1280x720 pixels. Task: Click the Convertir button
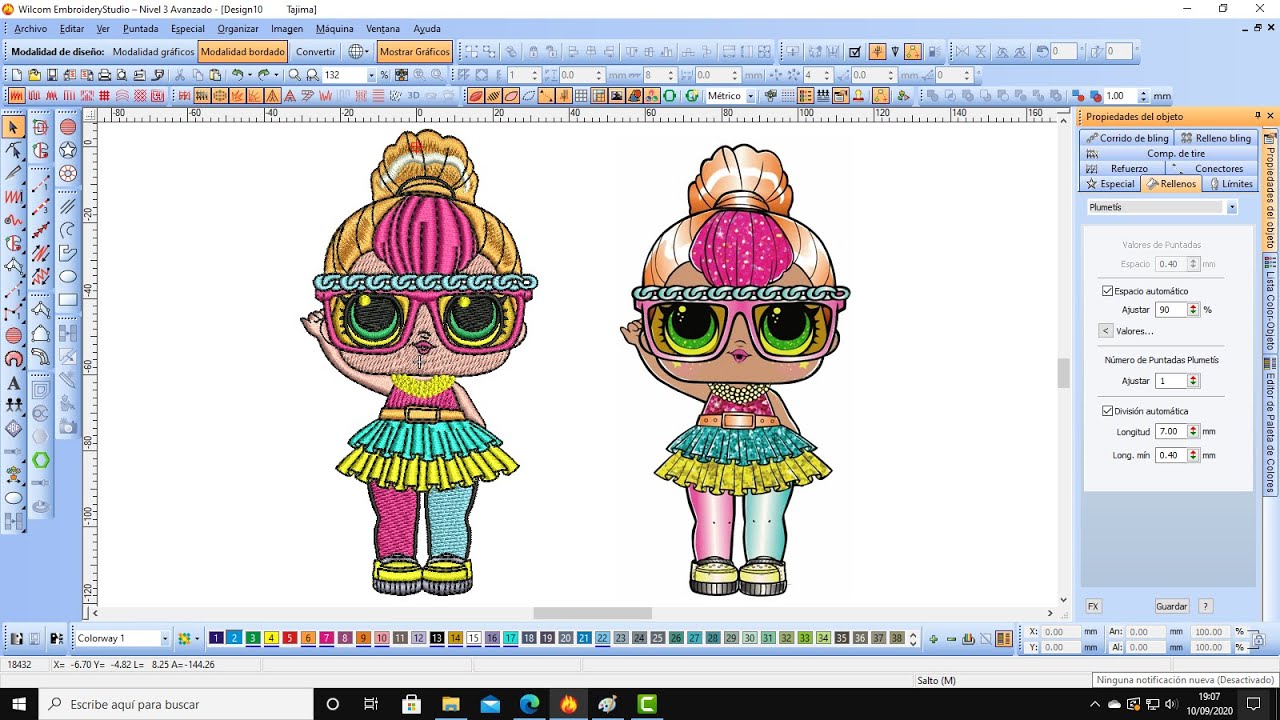pos(316,52)
